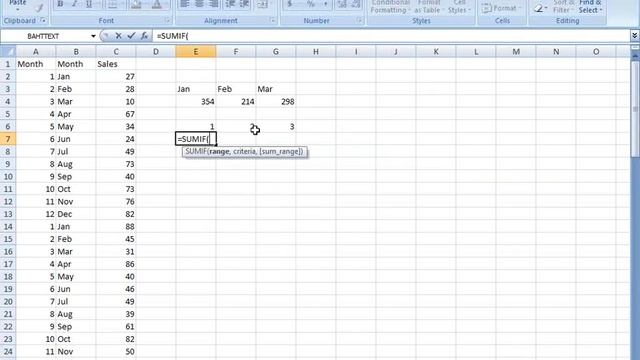Cancel the formula entry with the X icon
The image size is (640, 360).
[x=118, y=36]
